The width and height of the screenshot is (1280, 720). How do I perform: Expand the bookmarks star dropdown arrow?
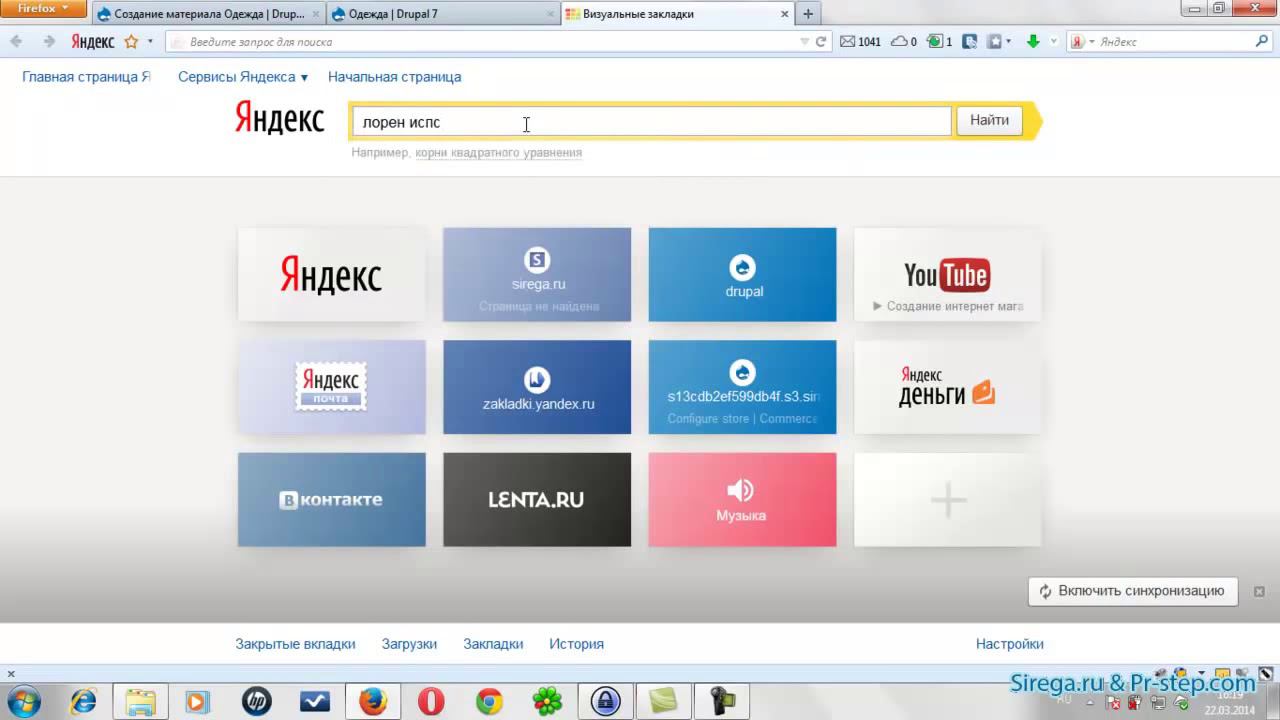click(151, 42)
